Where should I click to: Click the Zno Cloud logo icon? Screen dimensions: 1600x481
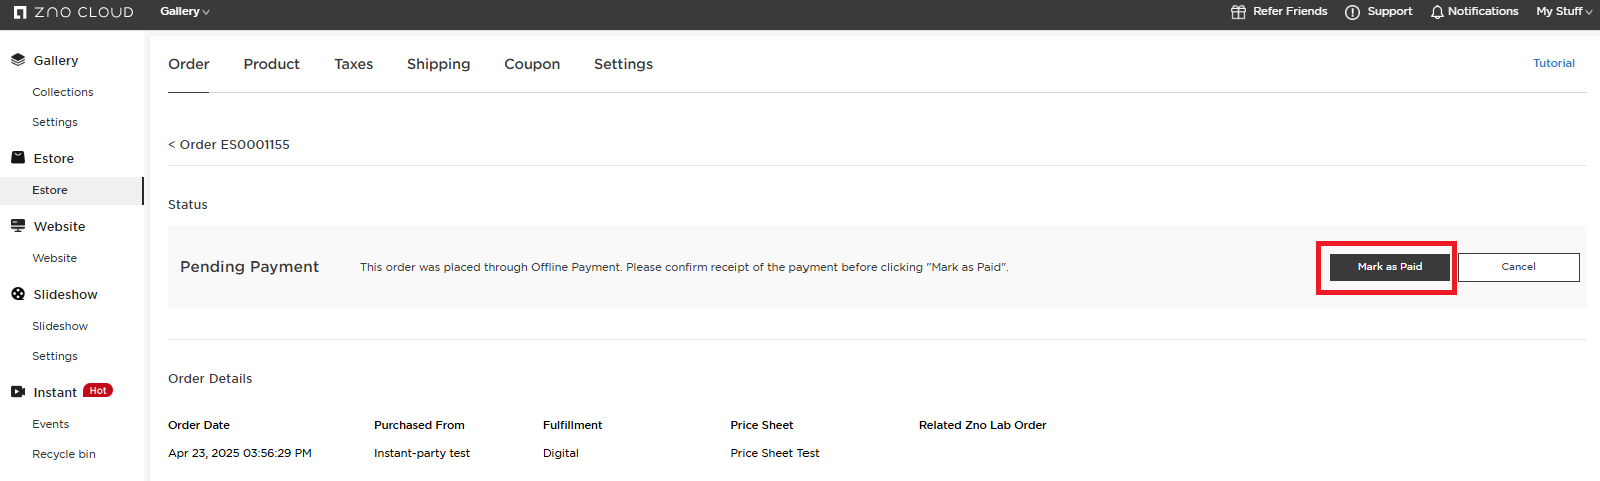pos(20,12)
